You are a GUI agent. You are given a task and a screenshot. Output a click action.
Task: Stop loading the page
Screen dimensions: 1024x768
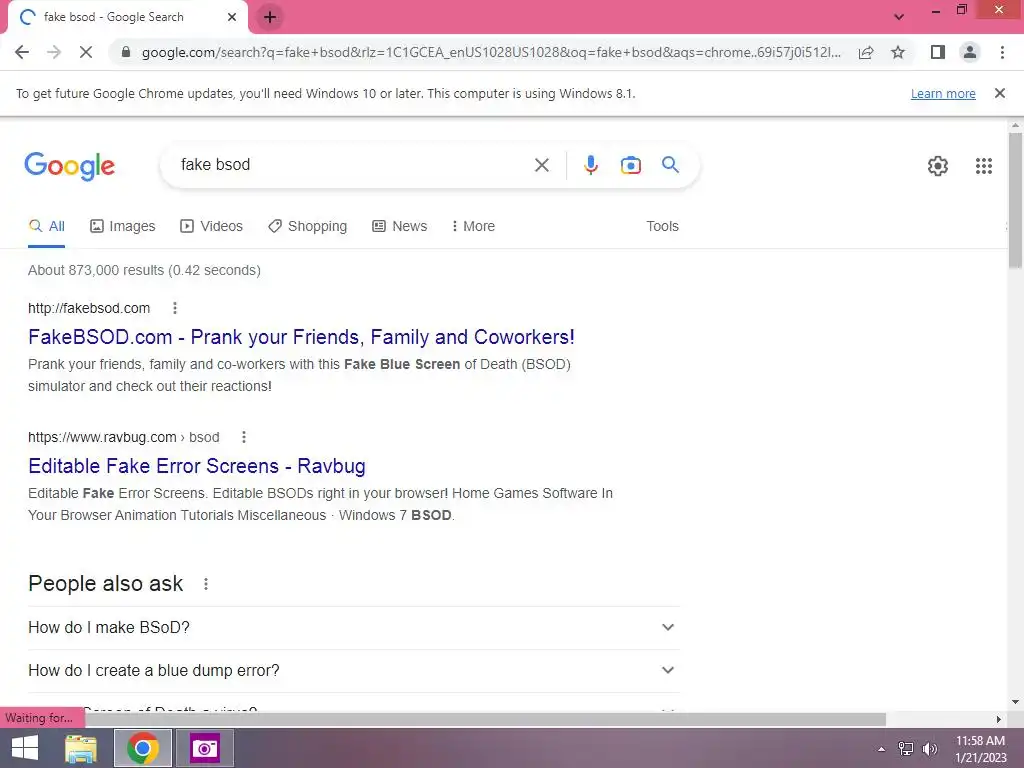pyautogui.click(x=86, y=52)
